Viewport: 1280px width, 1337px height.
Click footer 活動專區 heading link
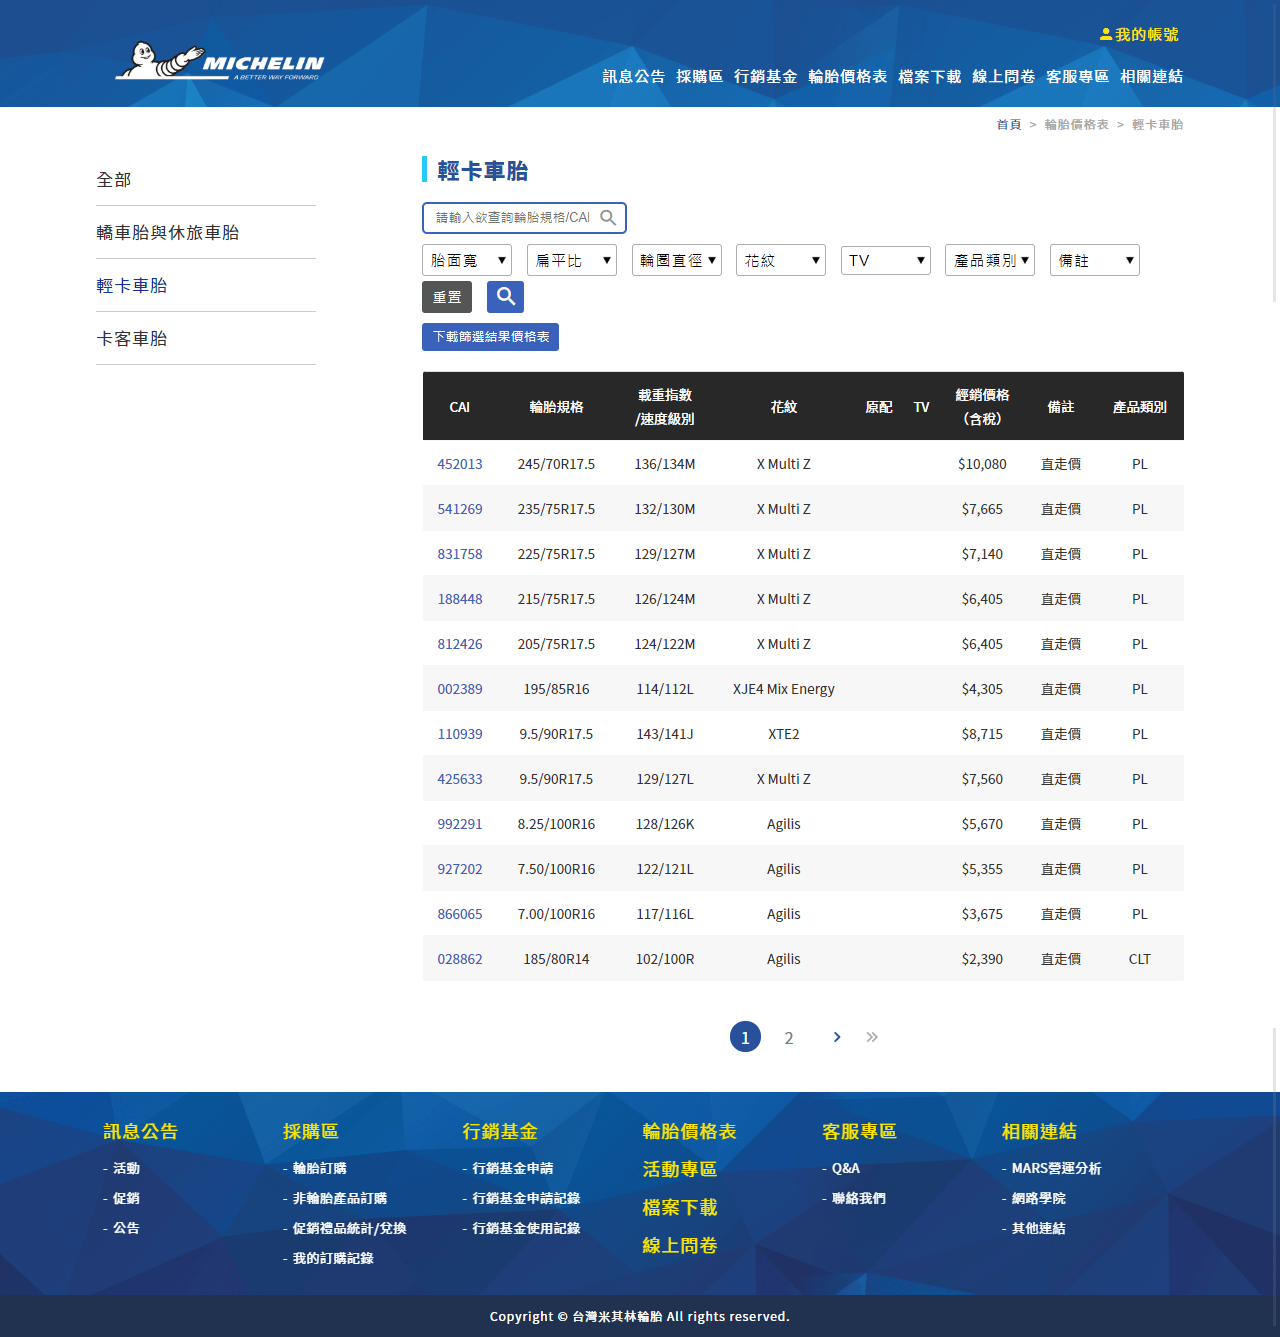pos(680,1169)
